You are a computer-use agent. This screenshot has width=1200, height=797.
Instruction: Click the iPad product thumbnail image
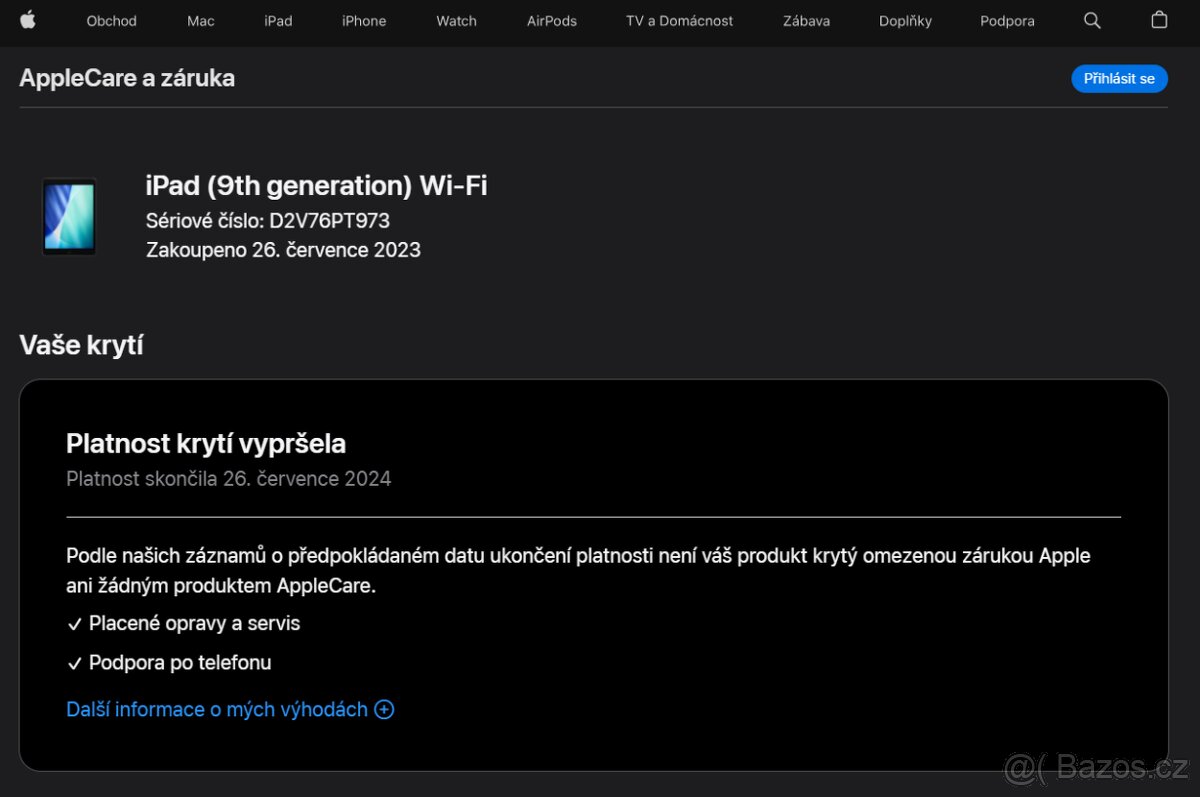click(69, 216)
